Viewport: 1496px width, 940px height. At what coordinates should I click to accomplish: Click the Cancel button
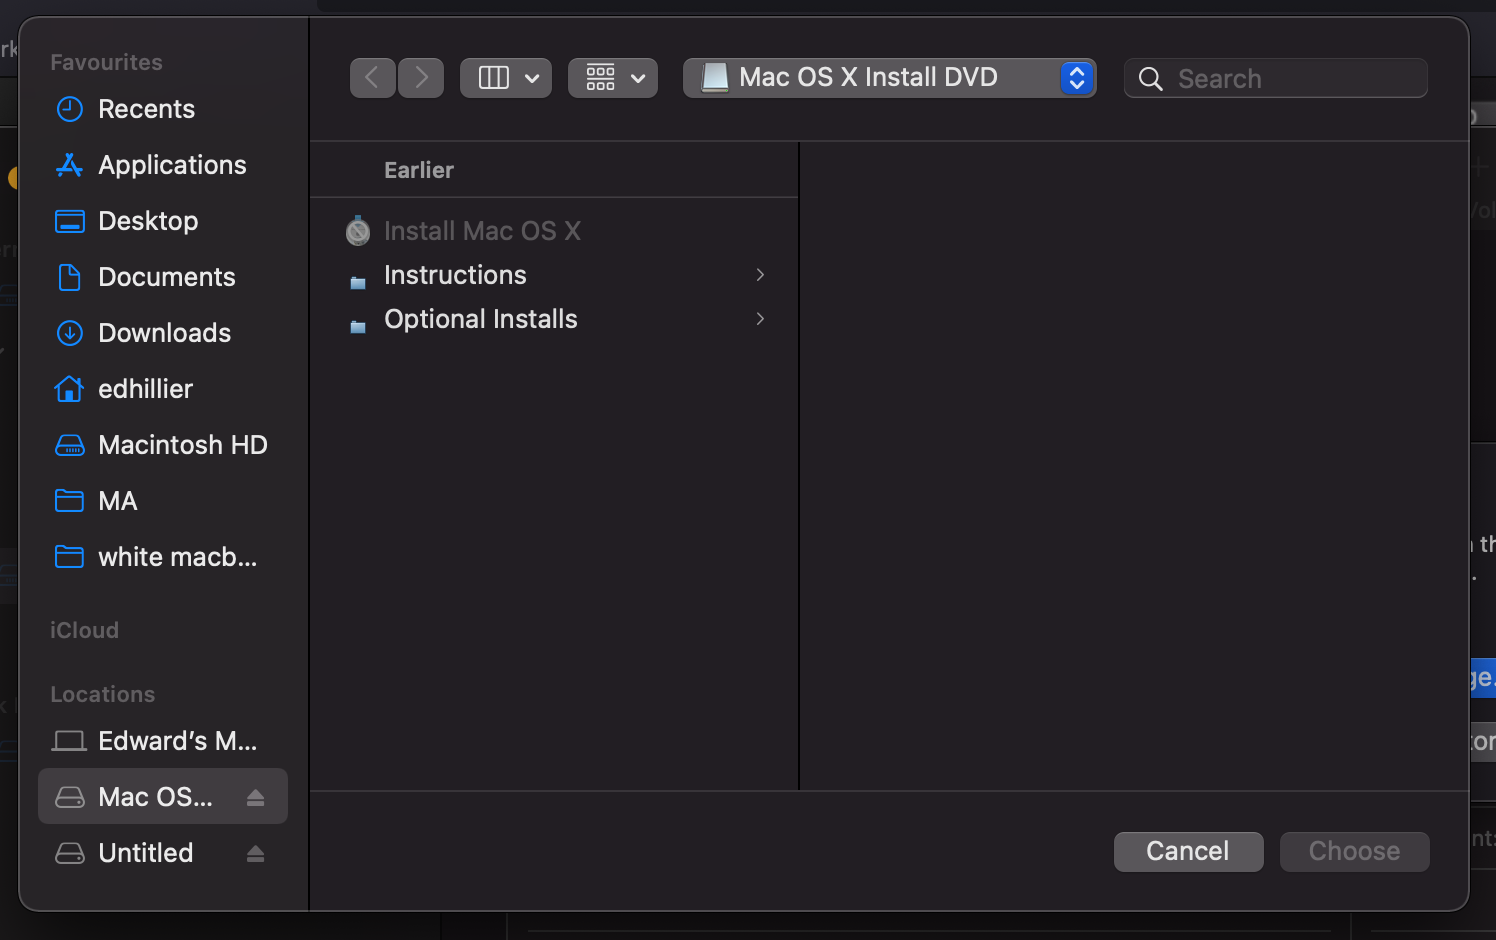click(1188, 851)
